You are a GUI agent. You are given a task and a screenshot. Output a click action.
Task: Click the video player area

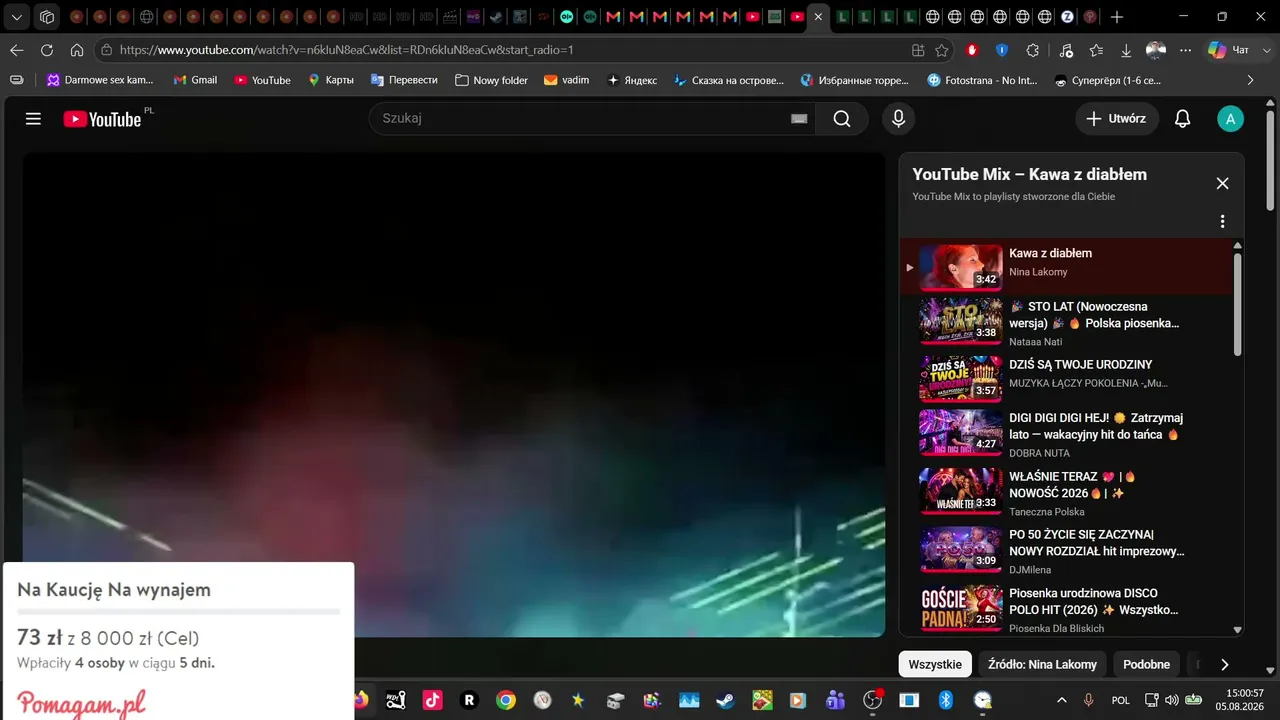[454, 394]
